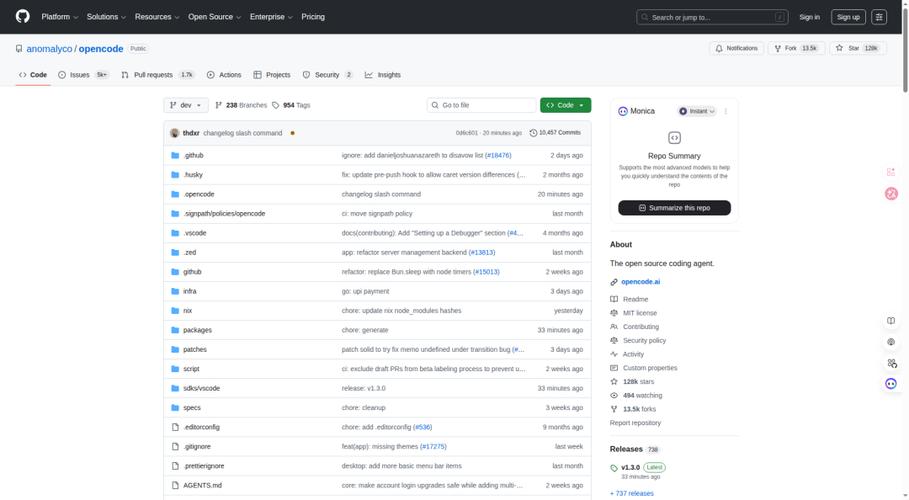Viewport: 909px width, 500px height.
Task: Open the Platform menu
Action: point(59,17)
